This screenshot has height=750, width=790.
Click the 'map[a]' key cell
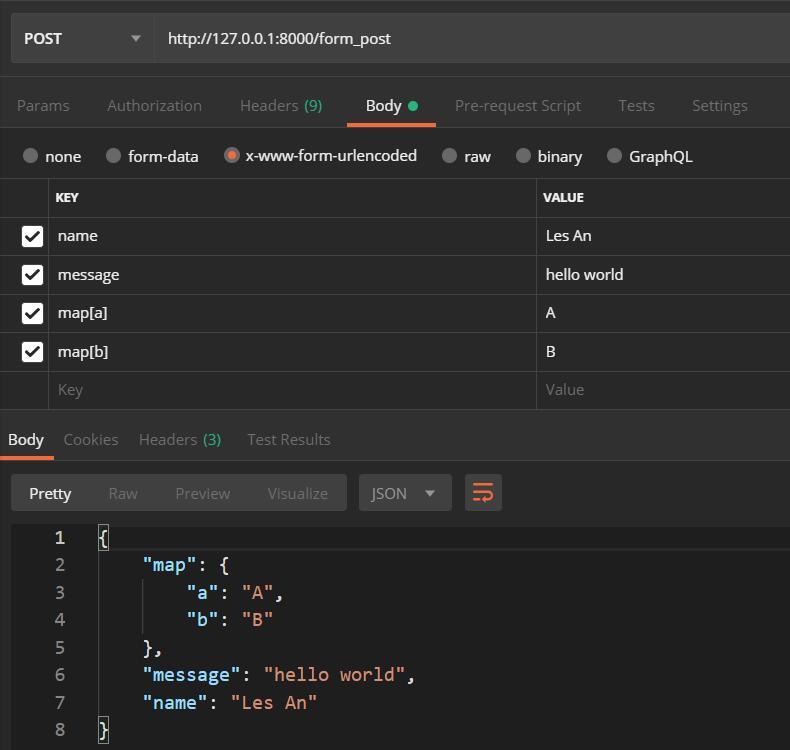pos(292,313)
